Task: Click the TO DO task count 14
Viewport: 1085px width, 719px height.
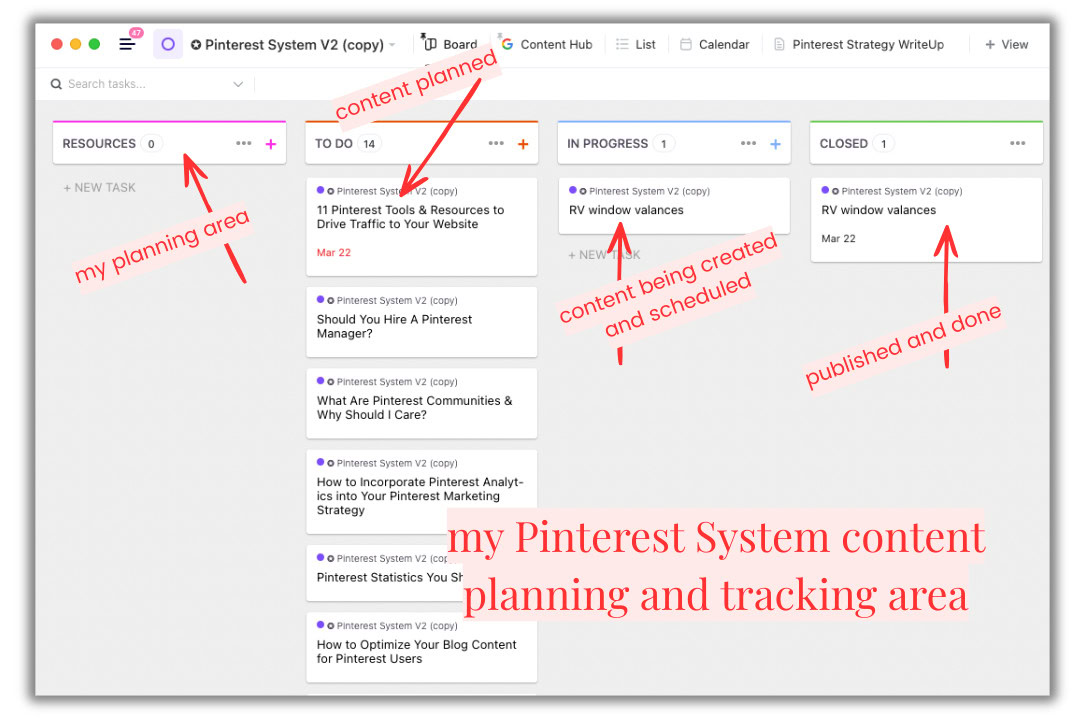Action: [x=369, y=144]
